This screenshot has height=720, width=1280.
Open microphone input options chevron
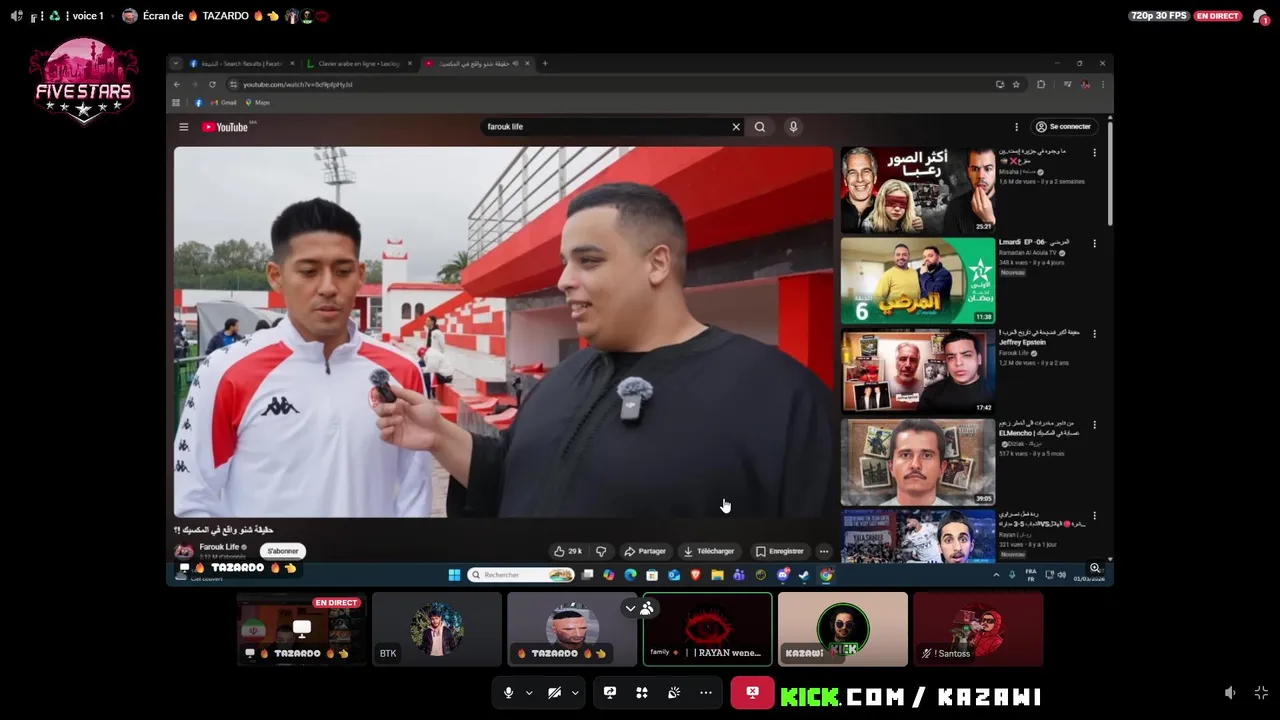pyautogui.click(x=529, y=693)
